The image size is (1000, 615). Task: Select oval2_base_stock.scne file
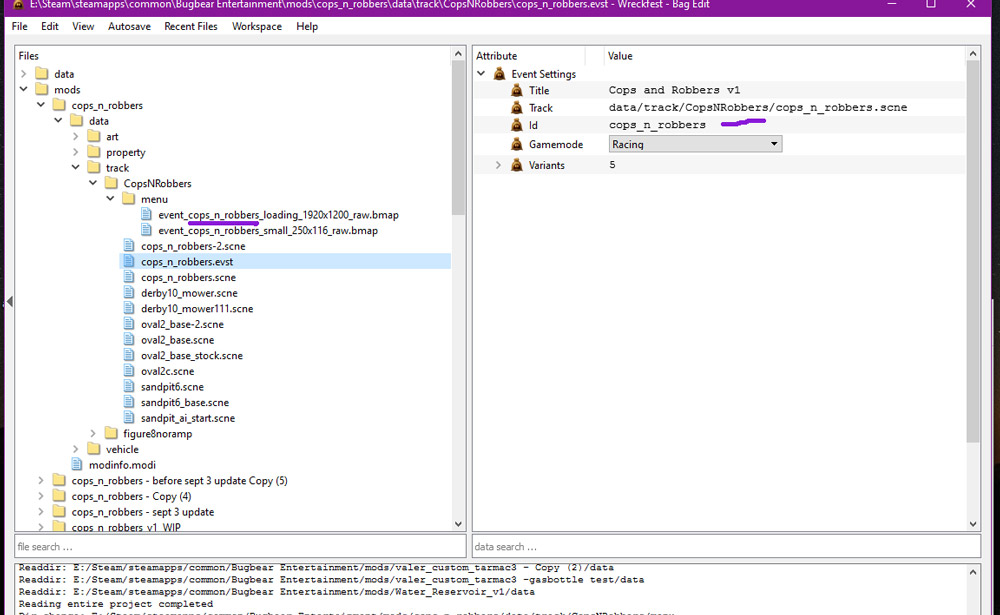(191, 355)
